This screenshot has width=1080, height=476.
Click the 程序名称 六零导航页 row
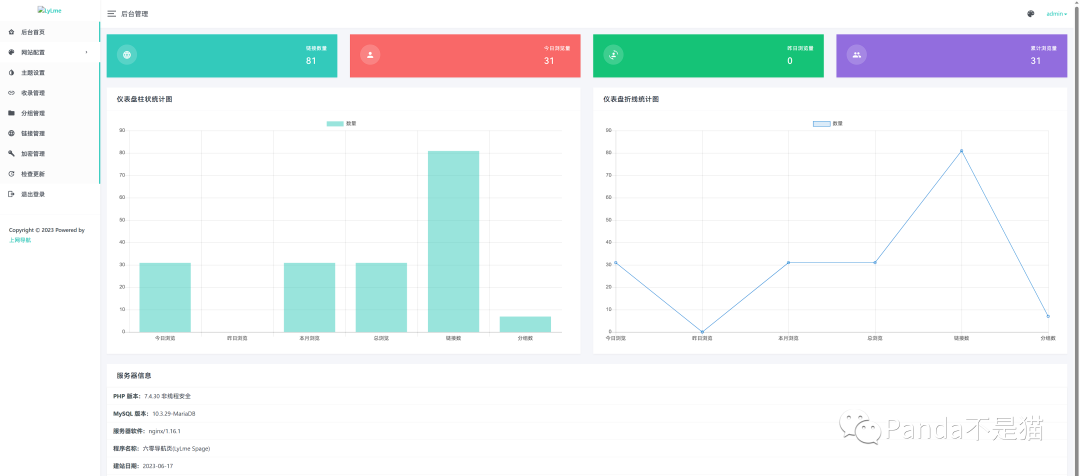pos(587,448)
